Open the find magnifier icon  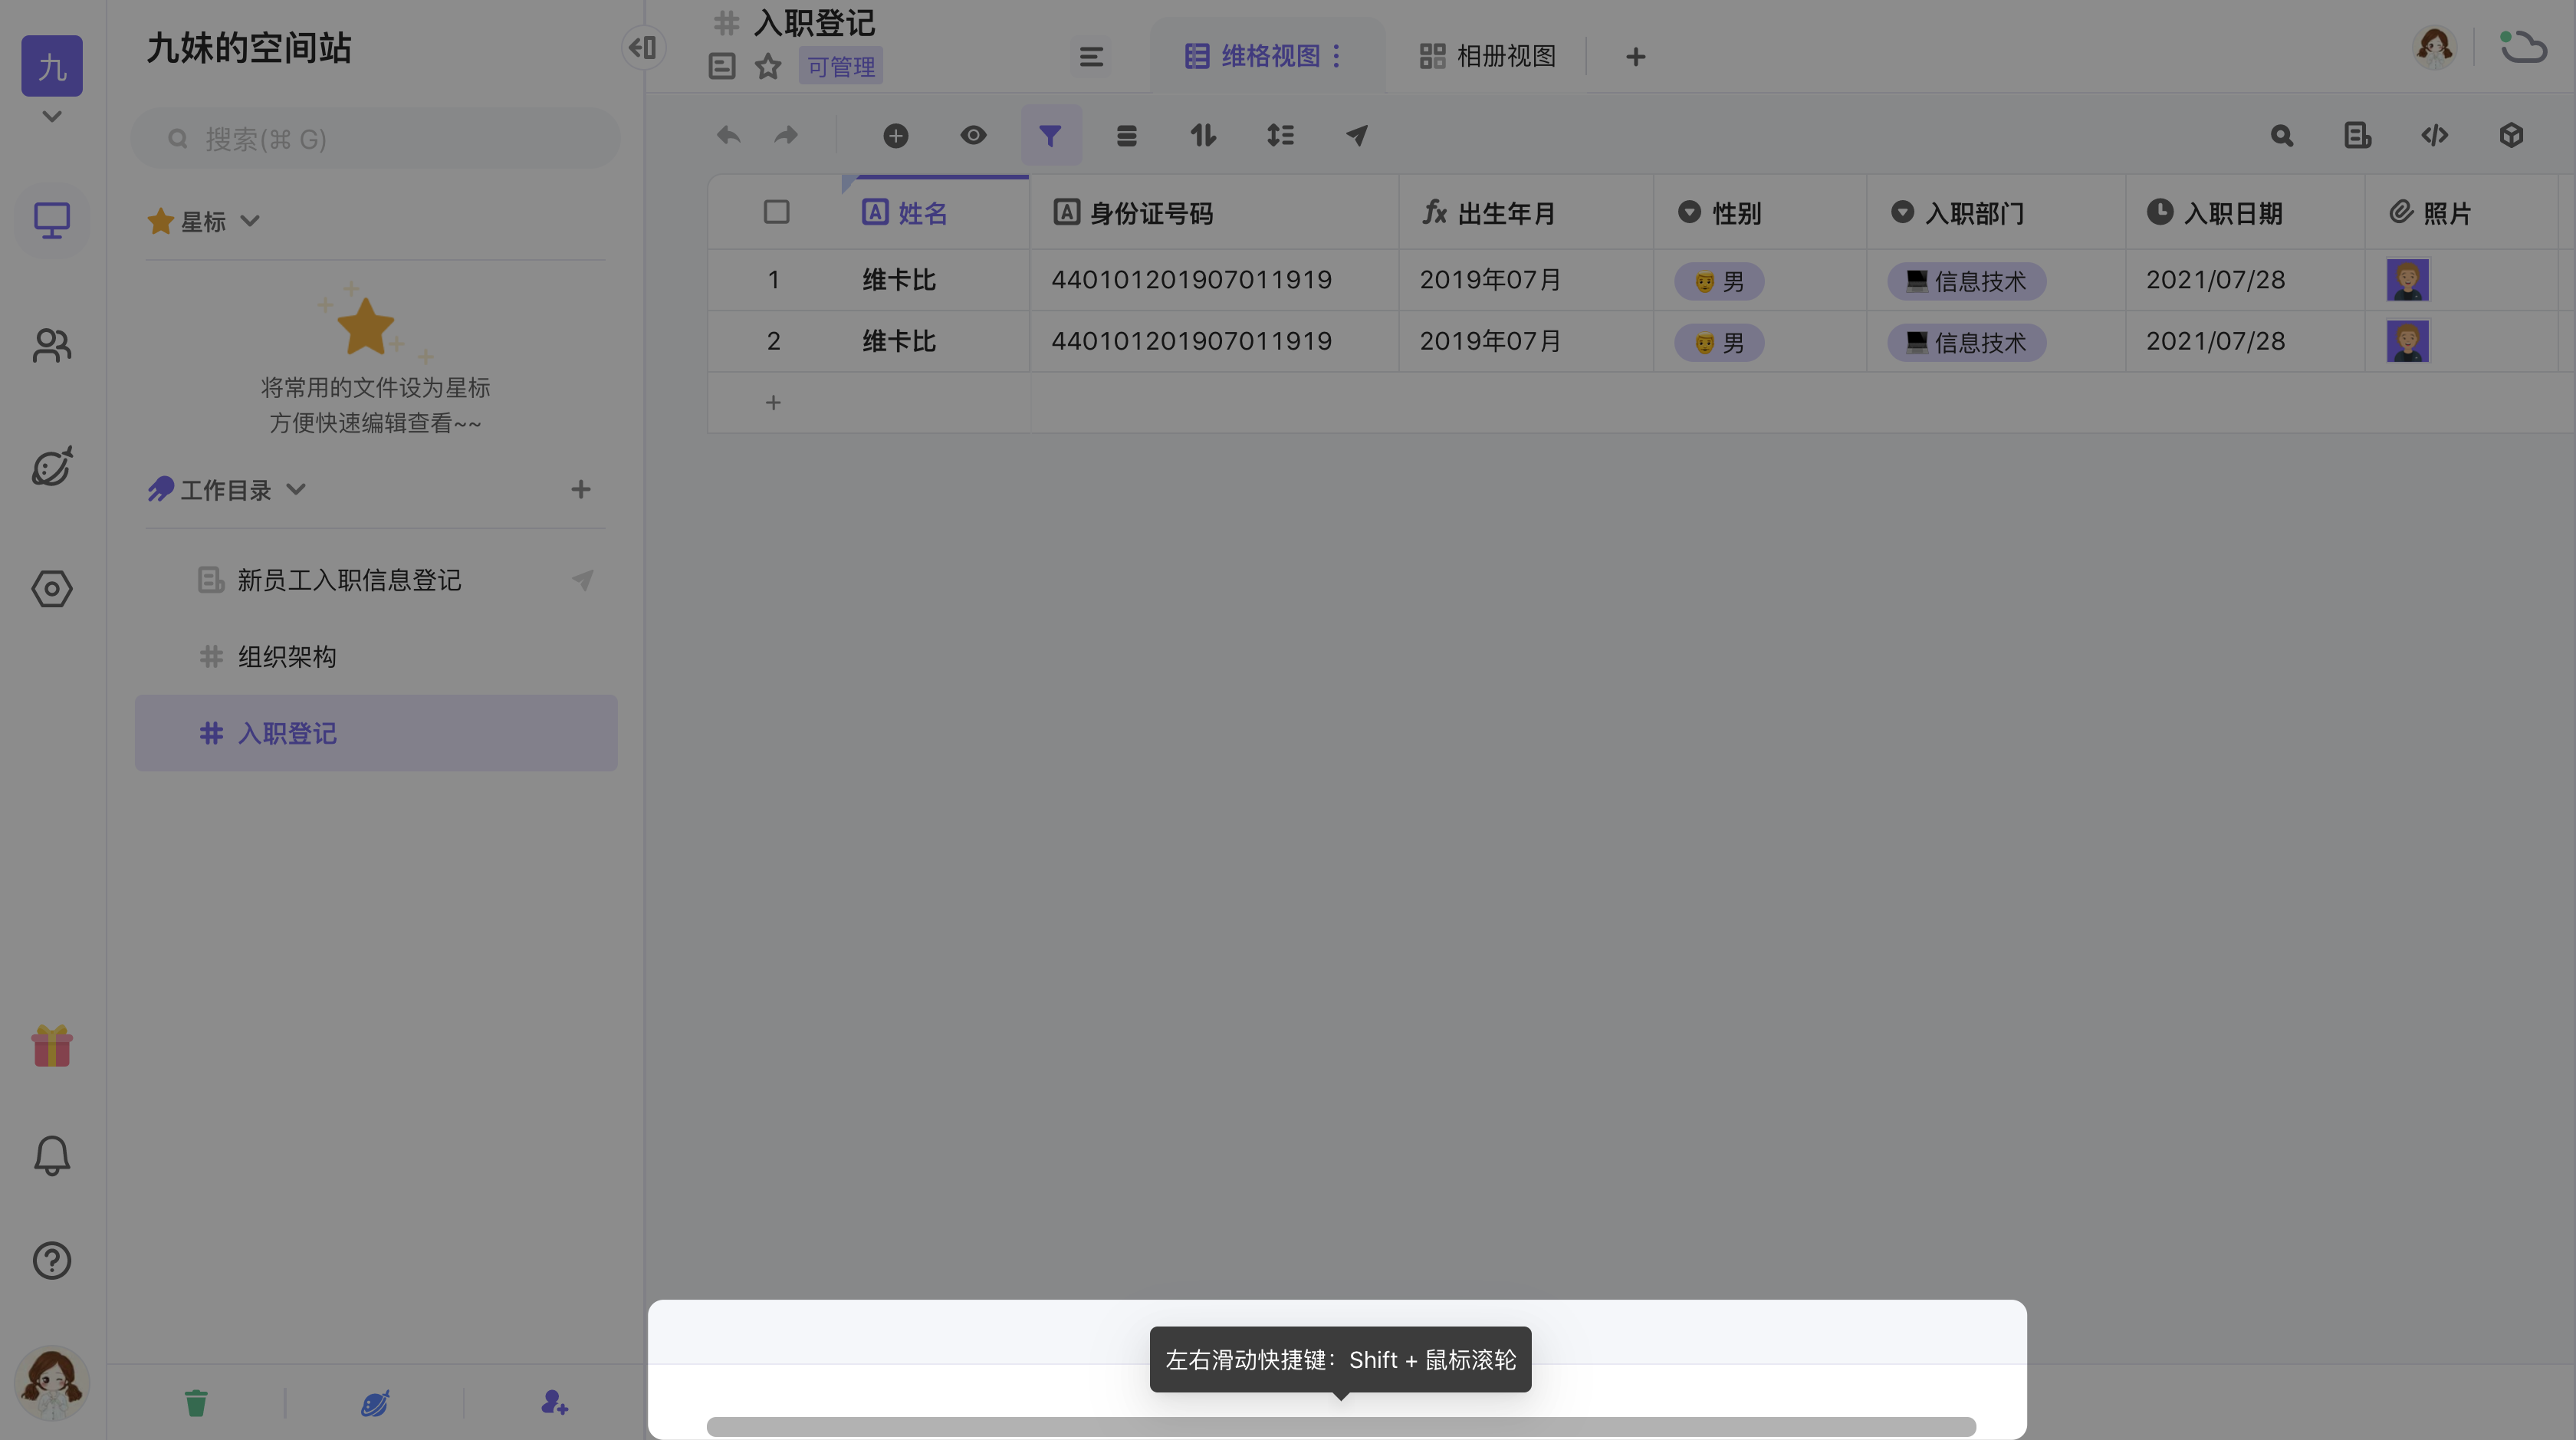(2282, 135)
